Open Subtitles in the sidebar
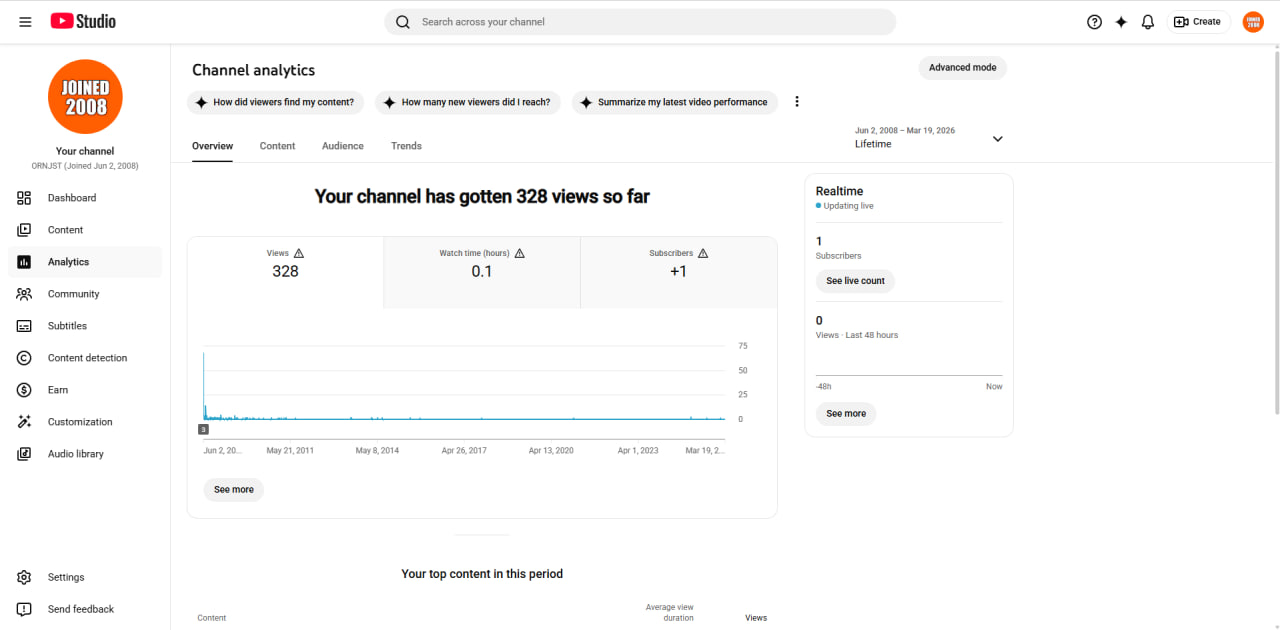Screen dimensions: 1280x630 pos(85,326)
